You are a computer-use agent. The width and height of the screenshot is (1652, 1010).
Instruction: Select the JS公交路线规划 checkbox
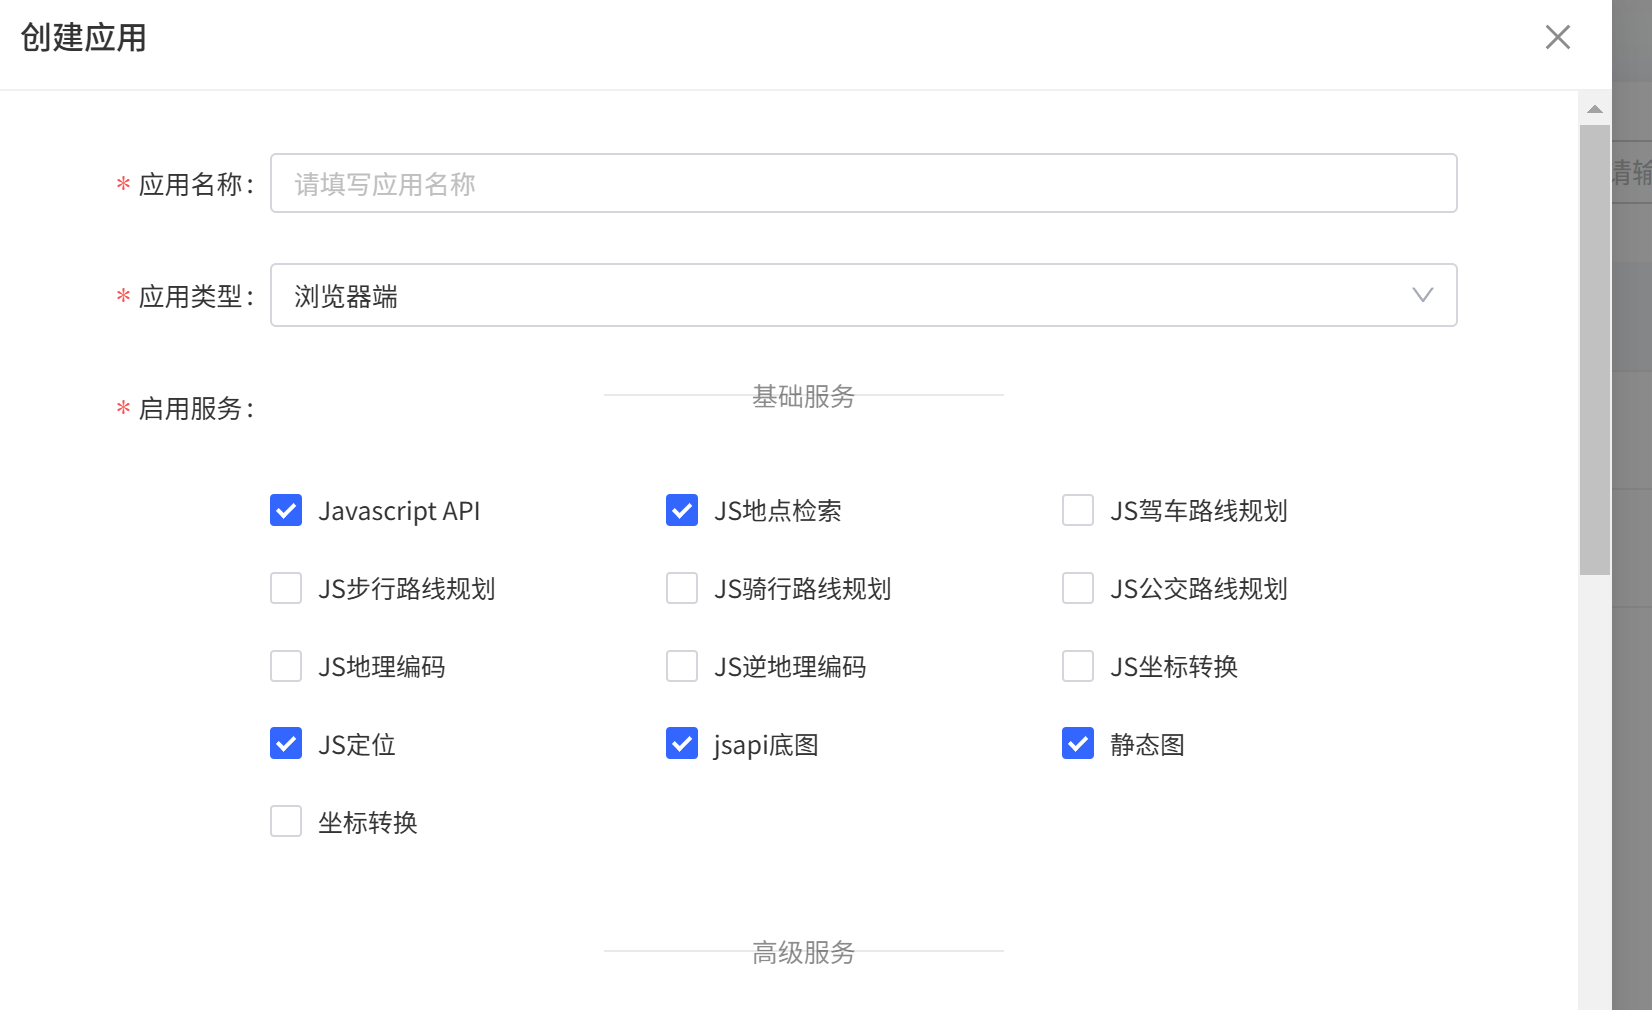[1078, 588]
